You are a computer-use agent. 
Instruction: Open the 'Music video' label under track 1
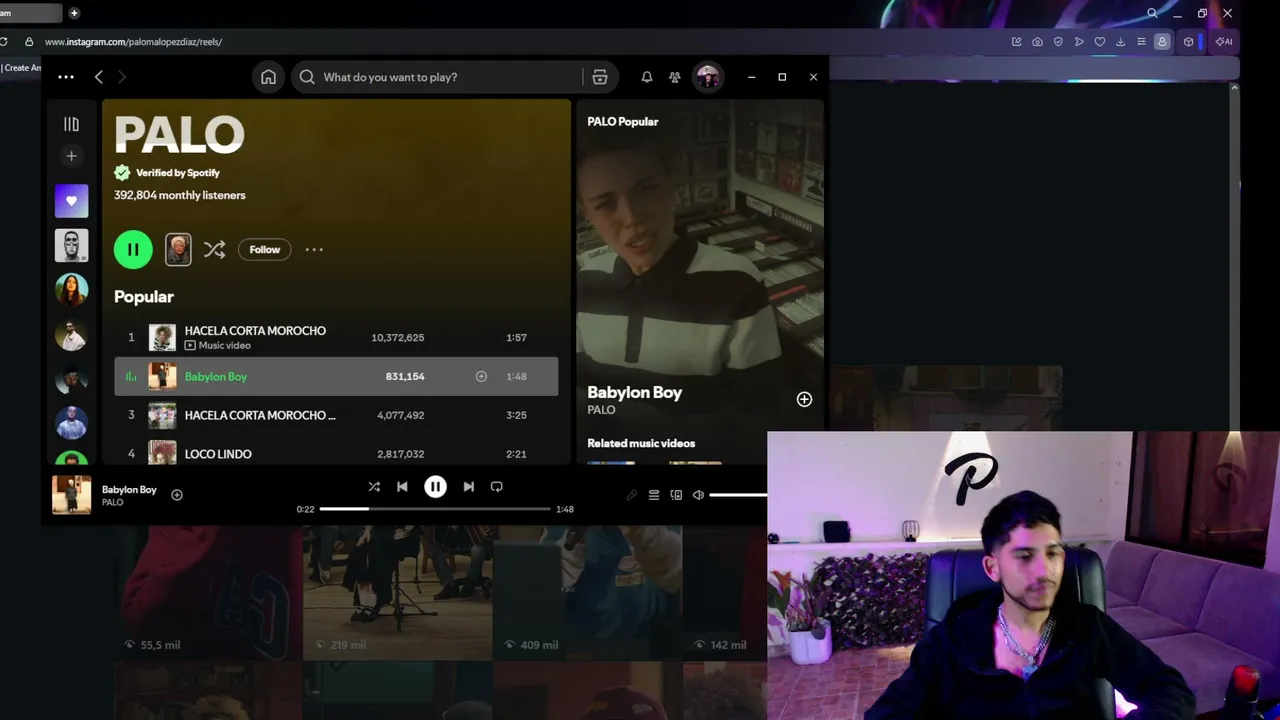coord(218,345)
